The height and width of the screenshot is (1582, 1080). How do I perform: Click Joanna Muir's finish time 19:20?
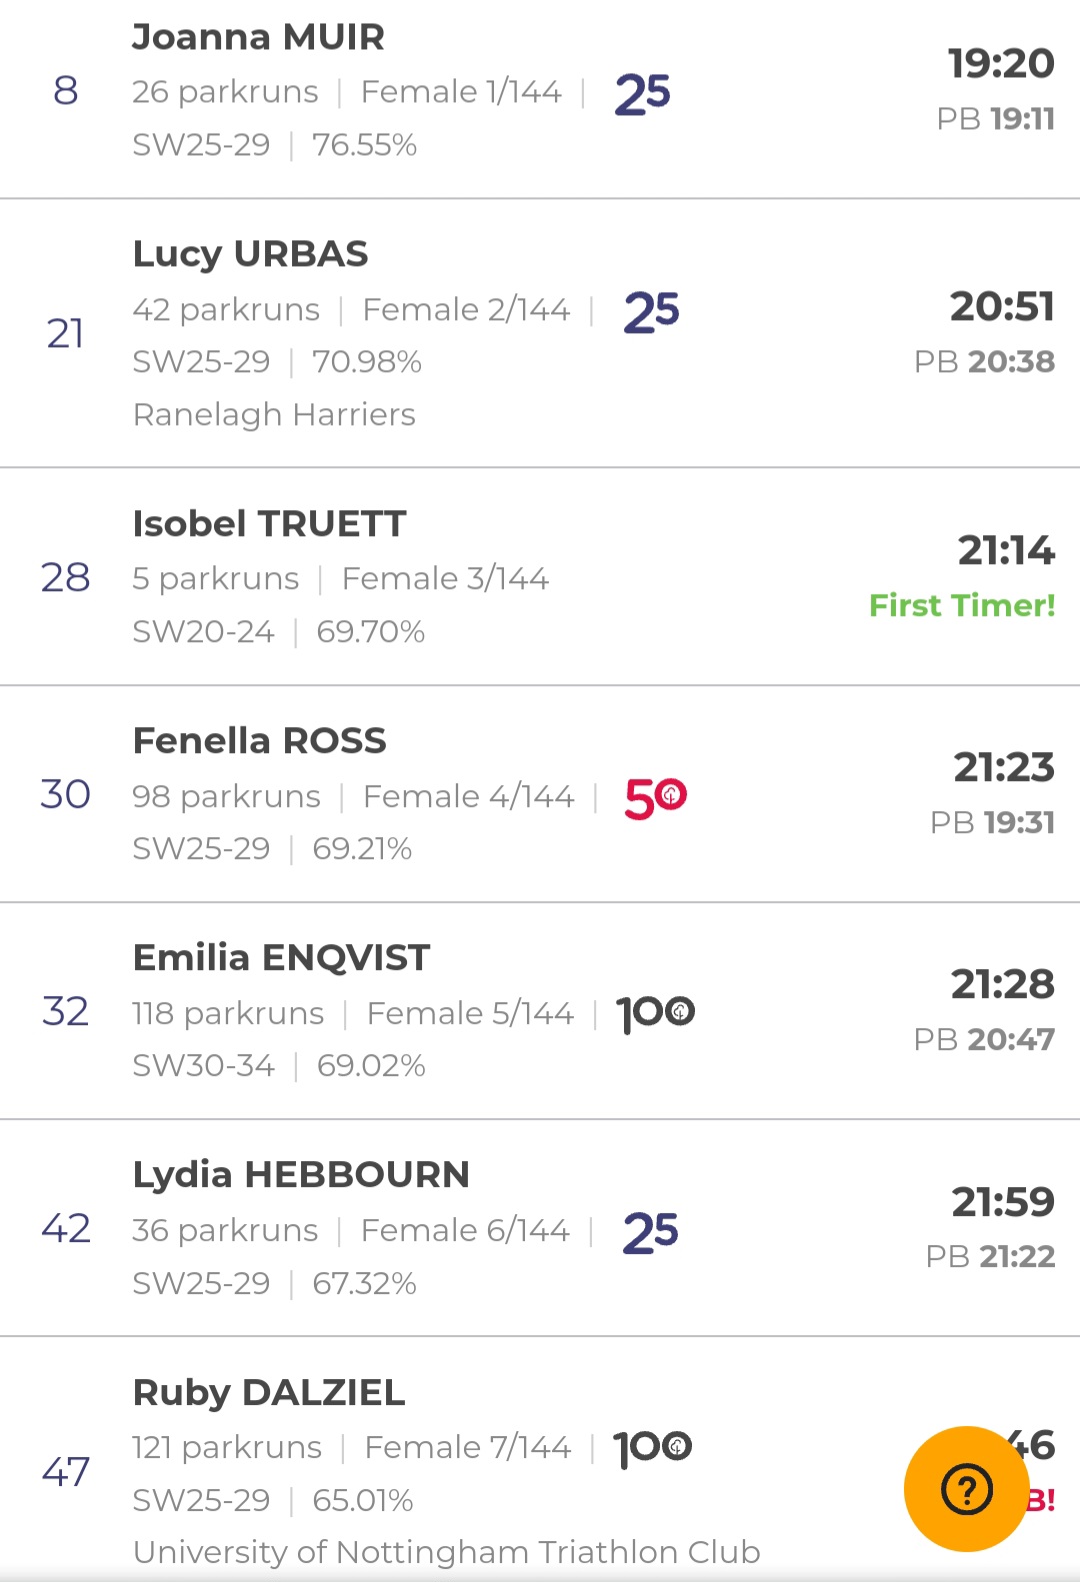click(x=1001, y=64)
